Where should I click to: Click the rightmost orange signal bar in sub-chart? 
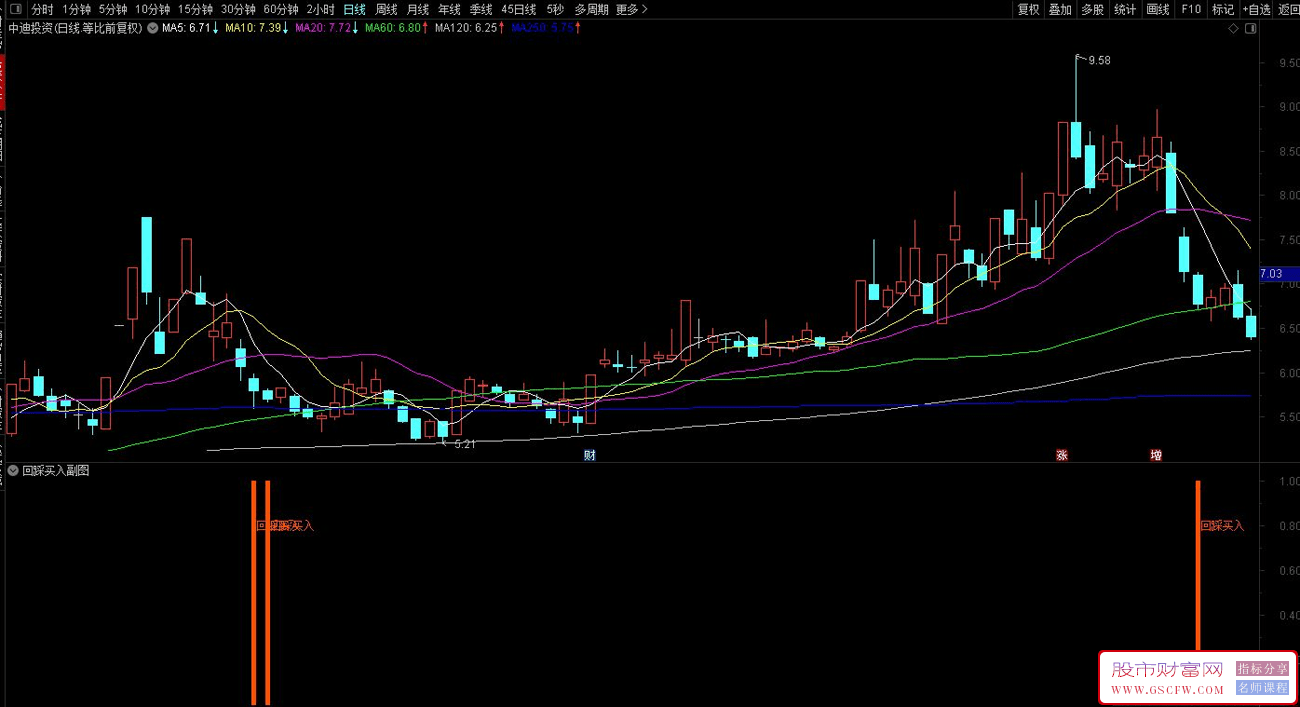(1198, 567)
